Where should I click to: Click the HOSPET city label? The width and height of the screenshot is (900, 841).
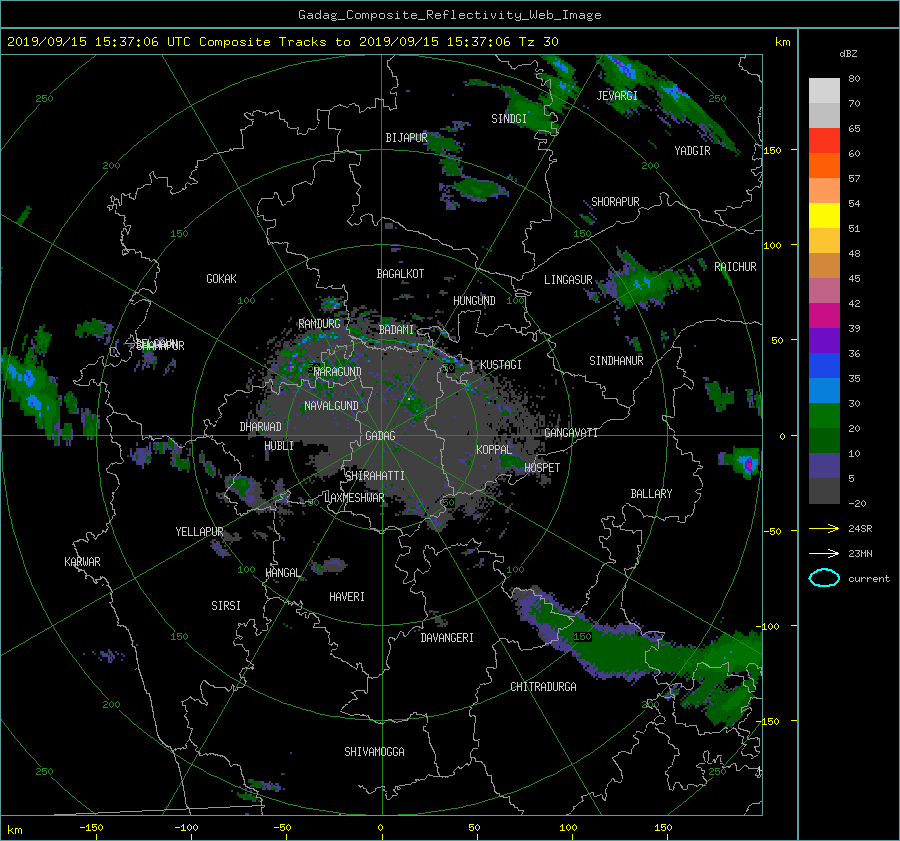(x=542, y=468)
